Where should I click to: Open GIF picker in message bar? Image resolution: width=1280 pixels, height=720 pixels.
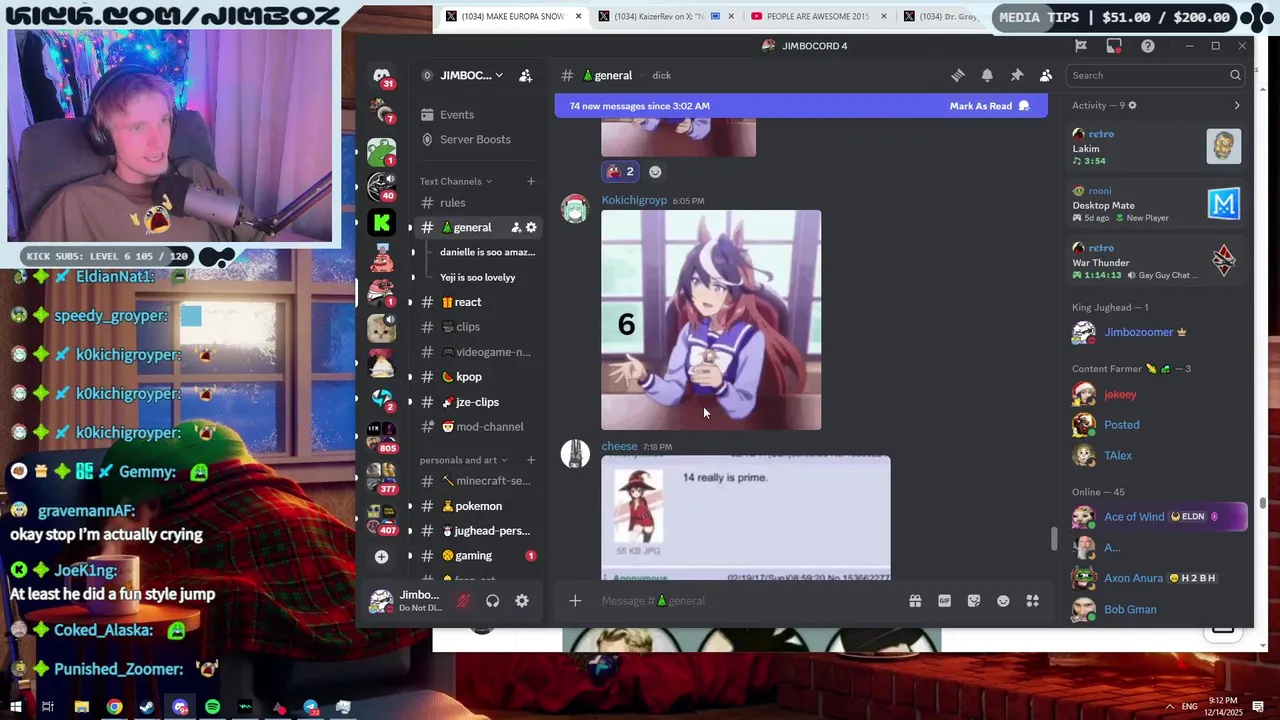[944, 601]
